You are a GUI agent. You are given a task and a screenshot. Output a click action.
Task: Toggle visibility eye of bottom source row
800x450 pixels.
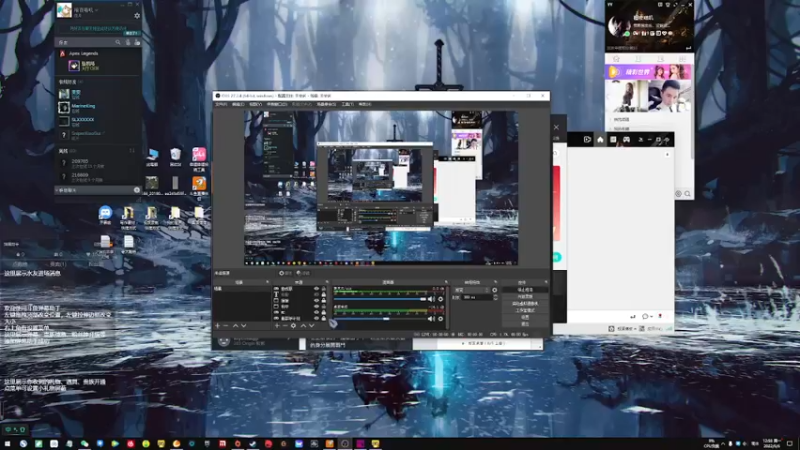point(316,318)
